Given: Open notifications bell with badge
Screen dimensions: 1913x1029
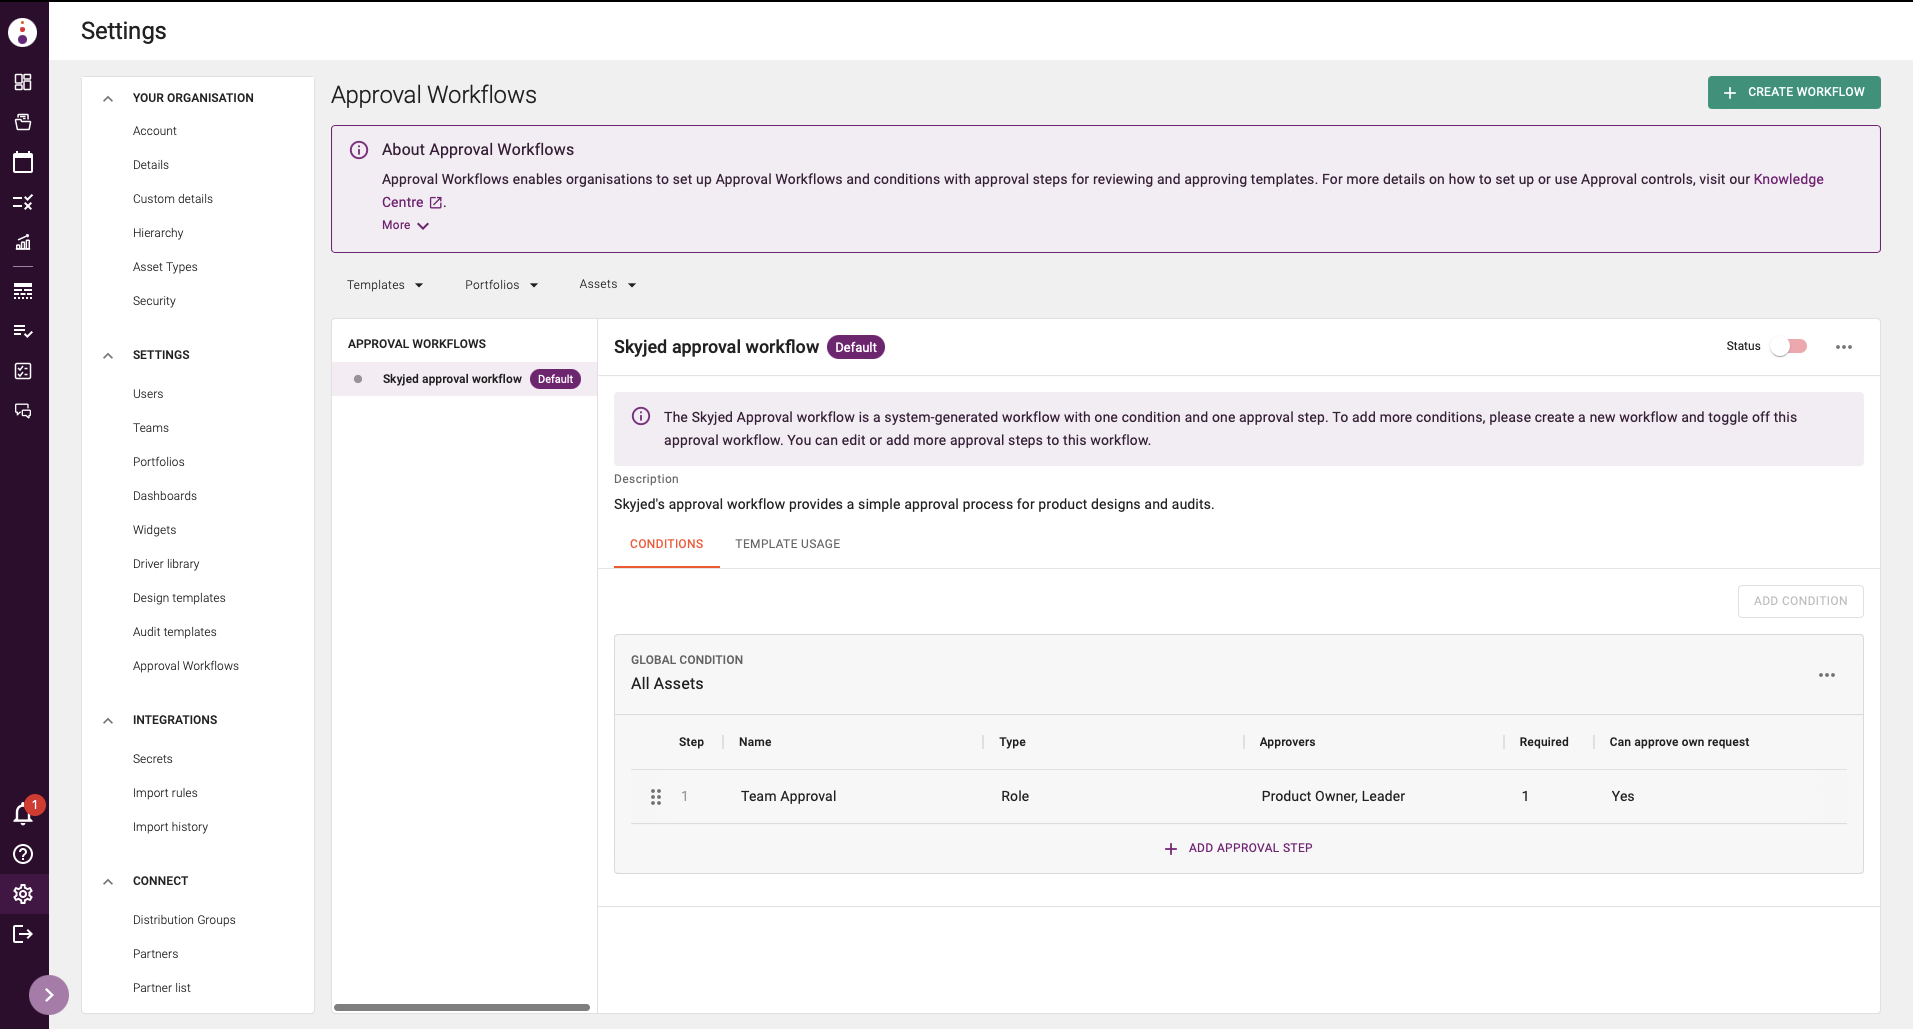Looking at the screenshot, I should click(x=23, y=813).
